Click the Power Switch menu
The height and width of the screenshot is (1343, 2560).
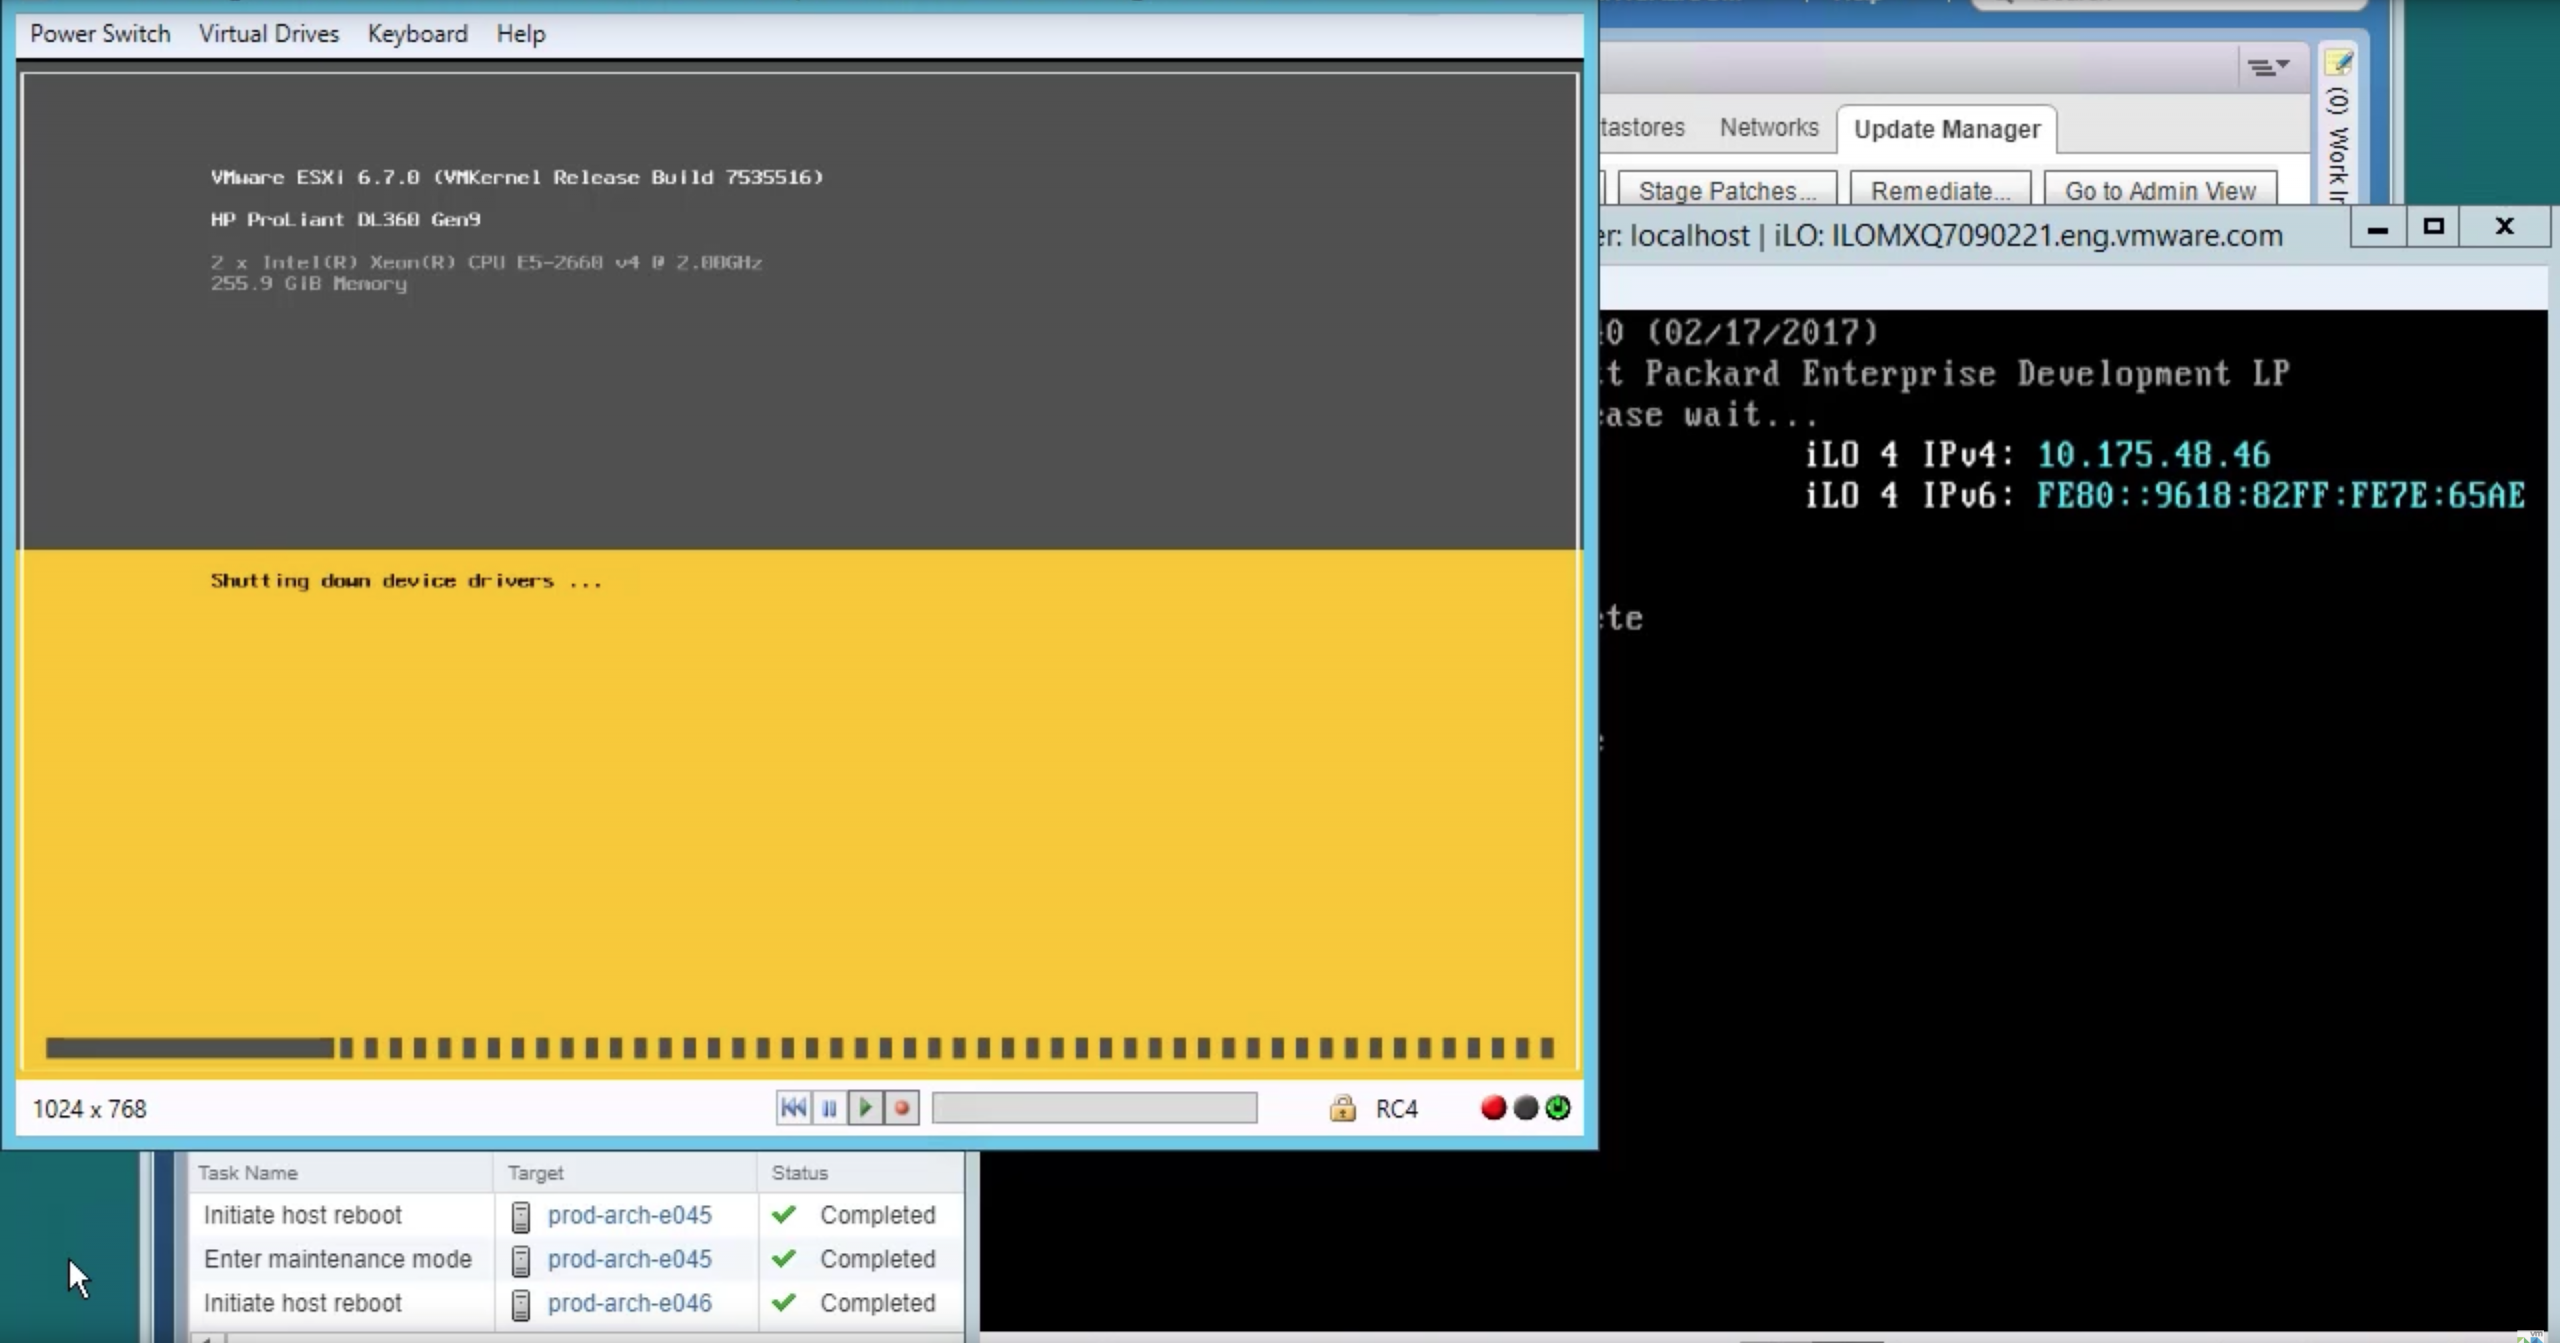coord(98,32)
